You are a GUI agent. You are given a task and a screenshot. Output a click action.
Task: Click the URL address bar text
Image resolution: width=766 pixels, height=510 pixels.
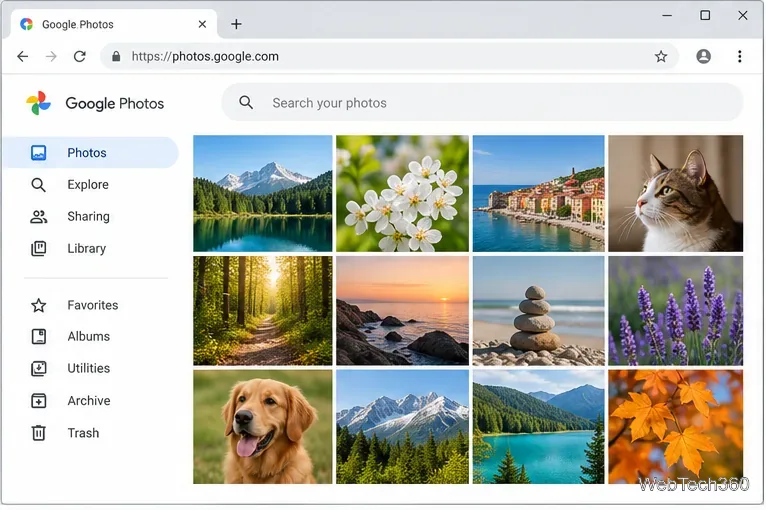(x=205, y=57)
